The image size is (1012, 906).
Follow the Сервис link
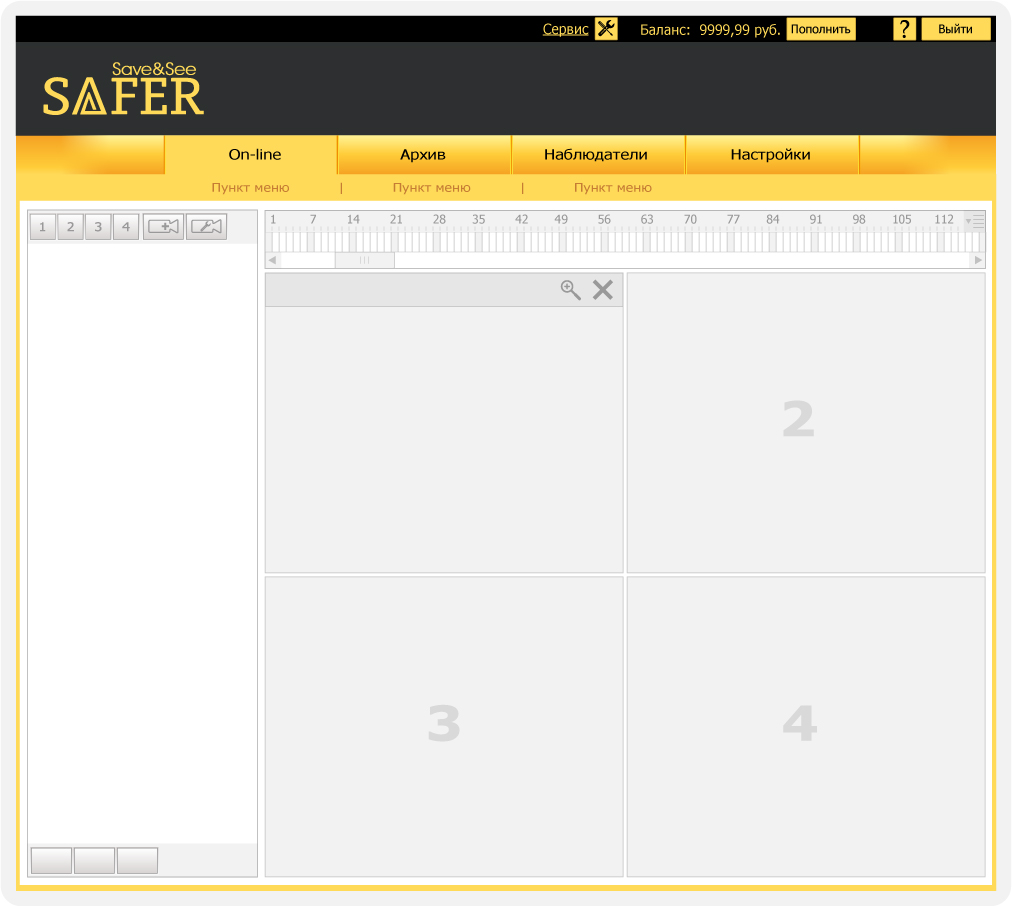point(565,29)
